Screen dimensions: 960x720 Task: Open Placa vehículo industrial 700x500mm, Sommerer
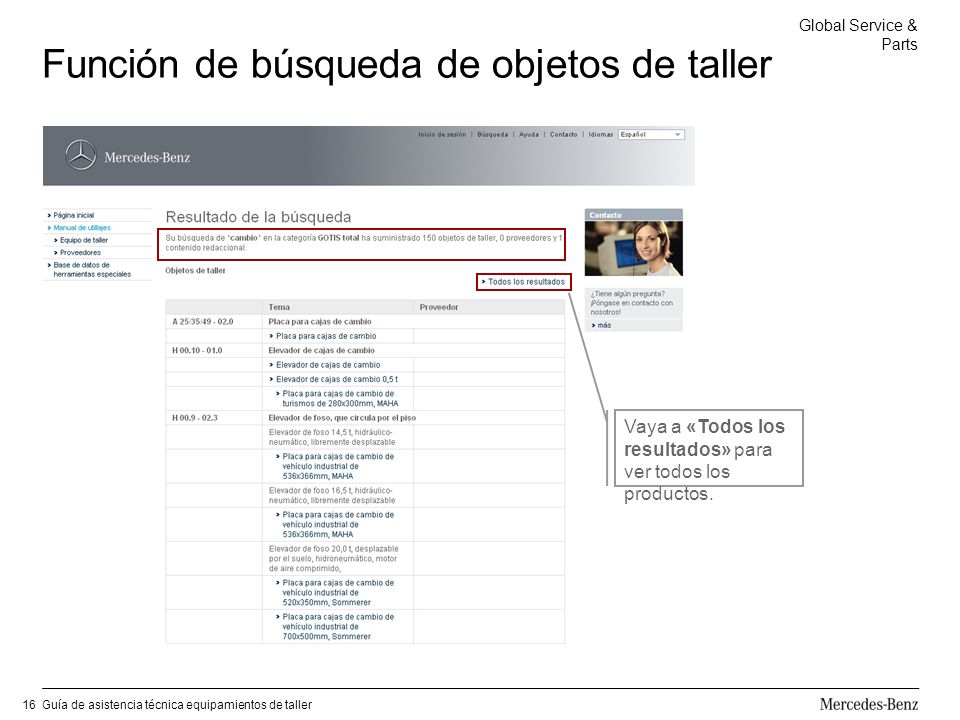338,627
